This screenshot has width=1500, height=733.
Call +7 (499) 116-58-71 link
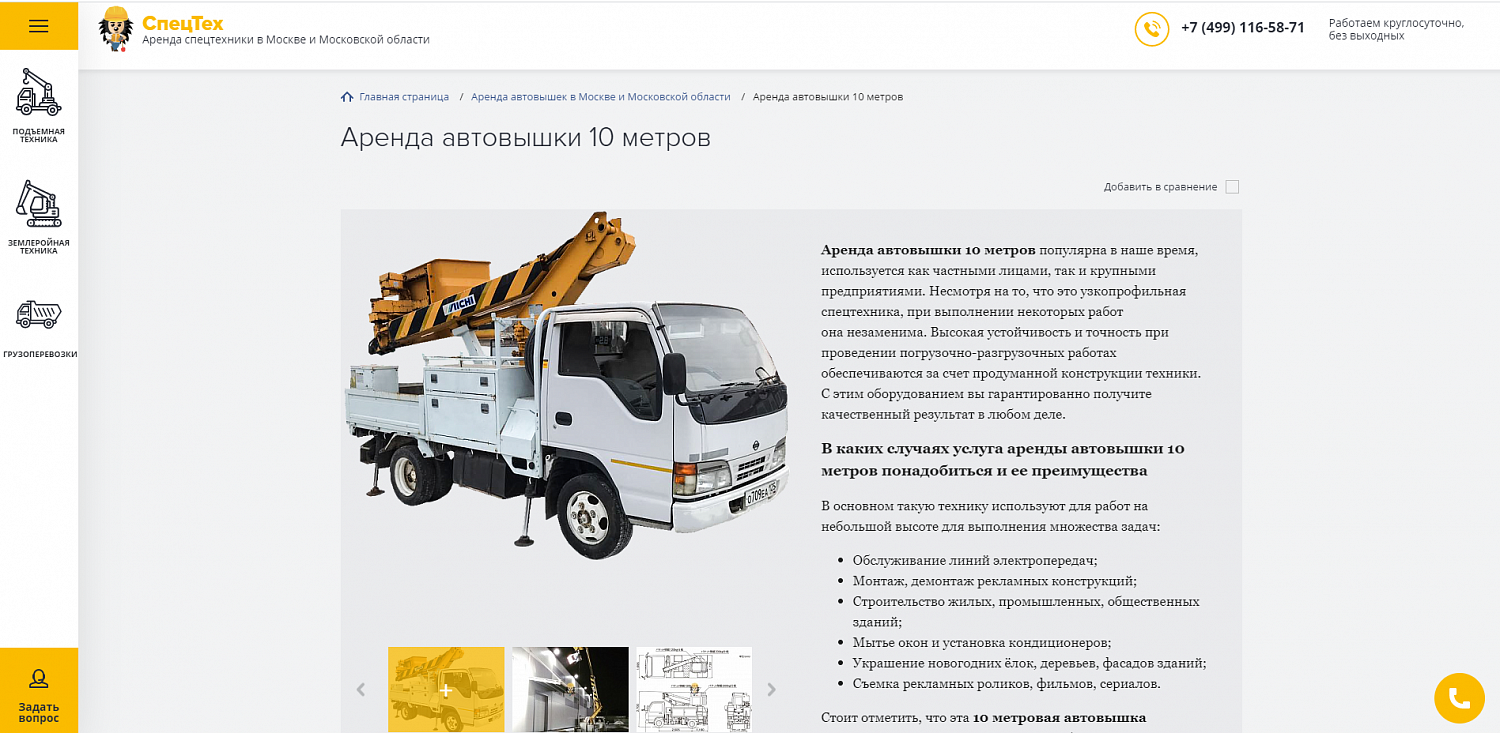click(1243, 28)
